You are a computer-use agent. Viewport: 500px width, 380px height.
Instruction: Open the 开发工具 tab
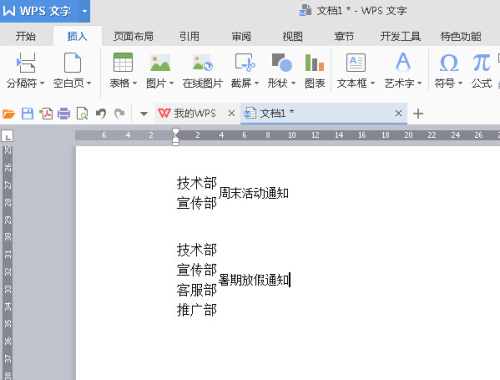(400, 36)
